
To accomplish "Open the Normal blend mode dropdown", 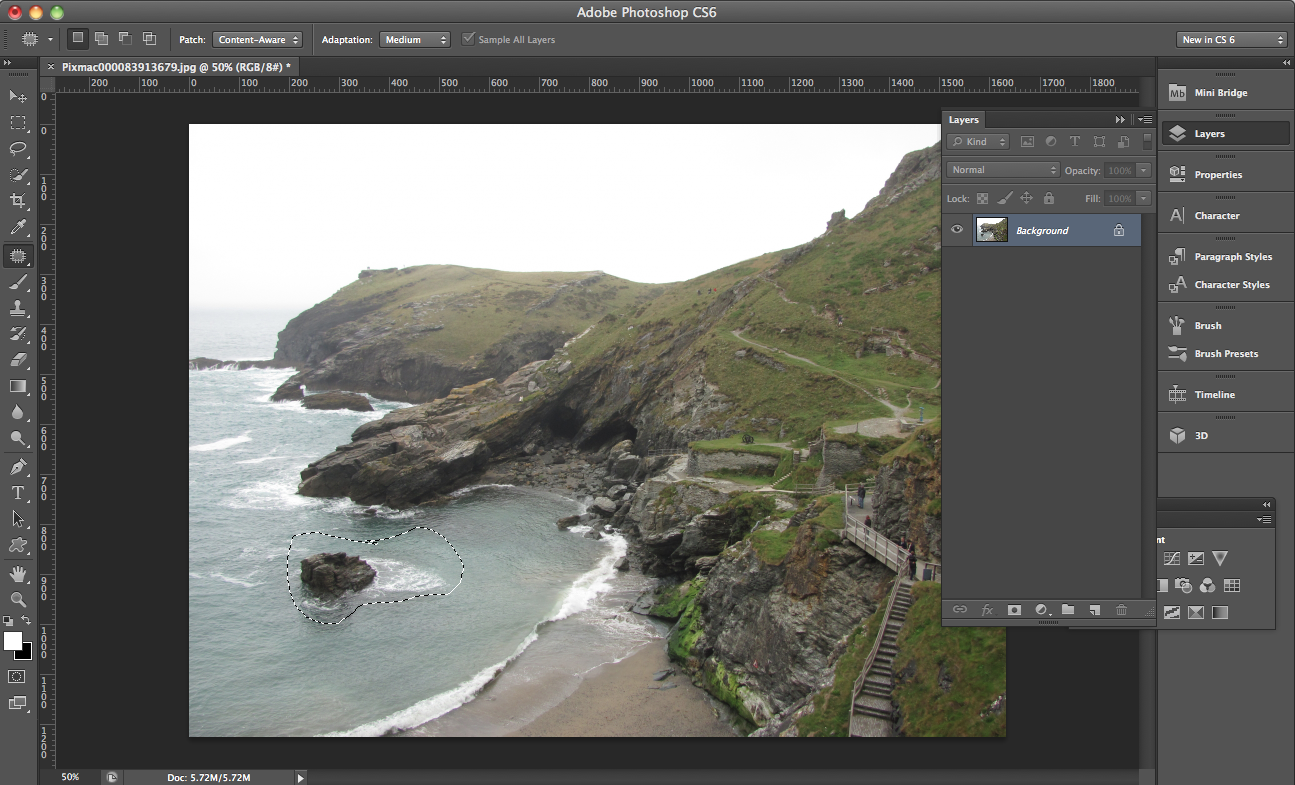I will (1003, 170).
